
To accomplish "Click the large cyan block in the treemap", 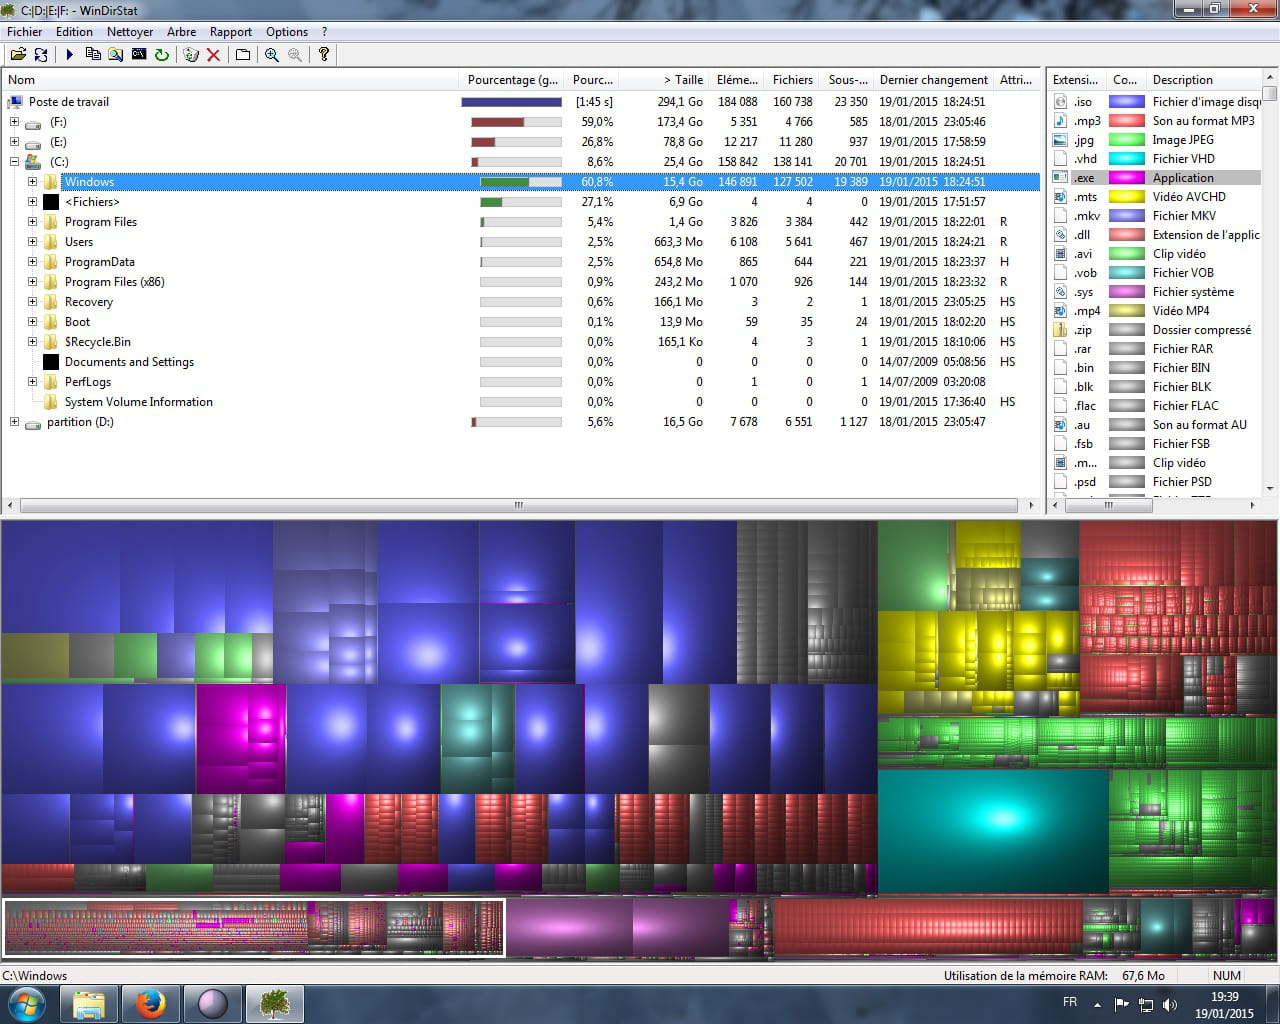I will [x=993, y=831].
